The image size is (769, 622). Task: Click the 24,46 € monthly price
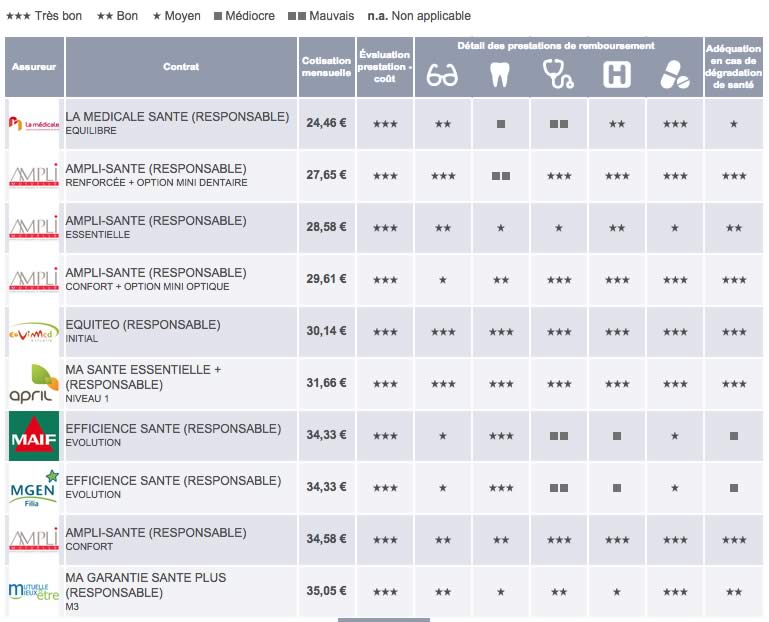(326, 123)
